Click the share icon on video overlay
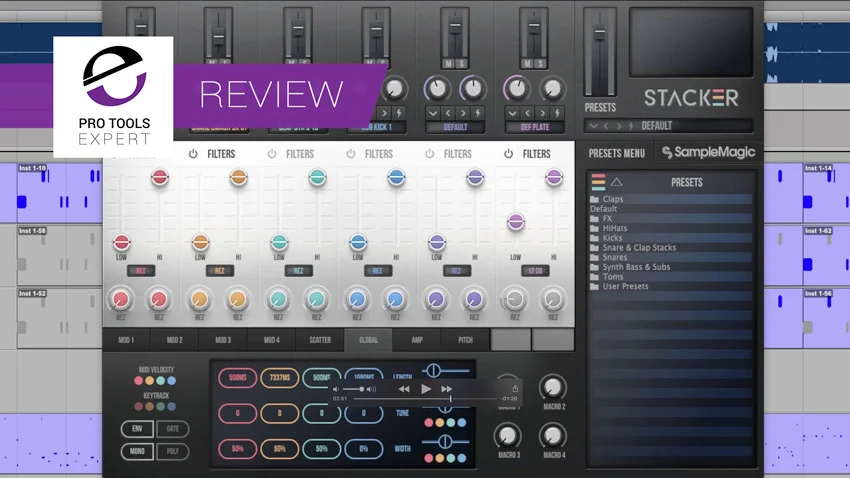The height and width of the screenshot is (478, 850). 515,389
